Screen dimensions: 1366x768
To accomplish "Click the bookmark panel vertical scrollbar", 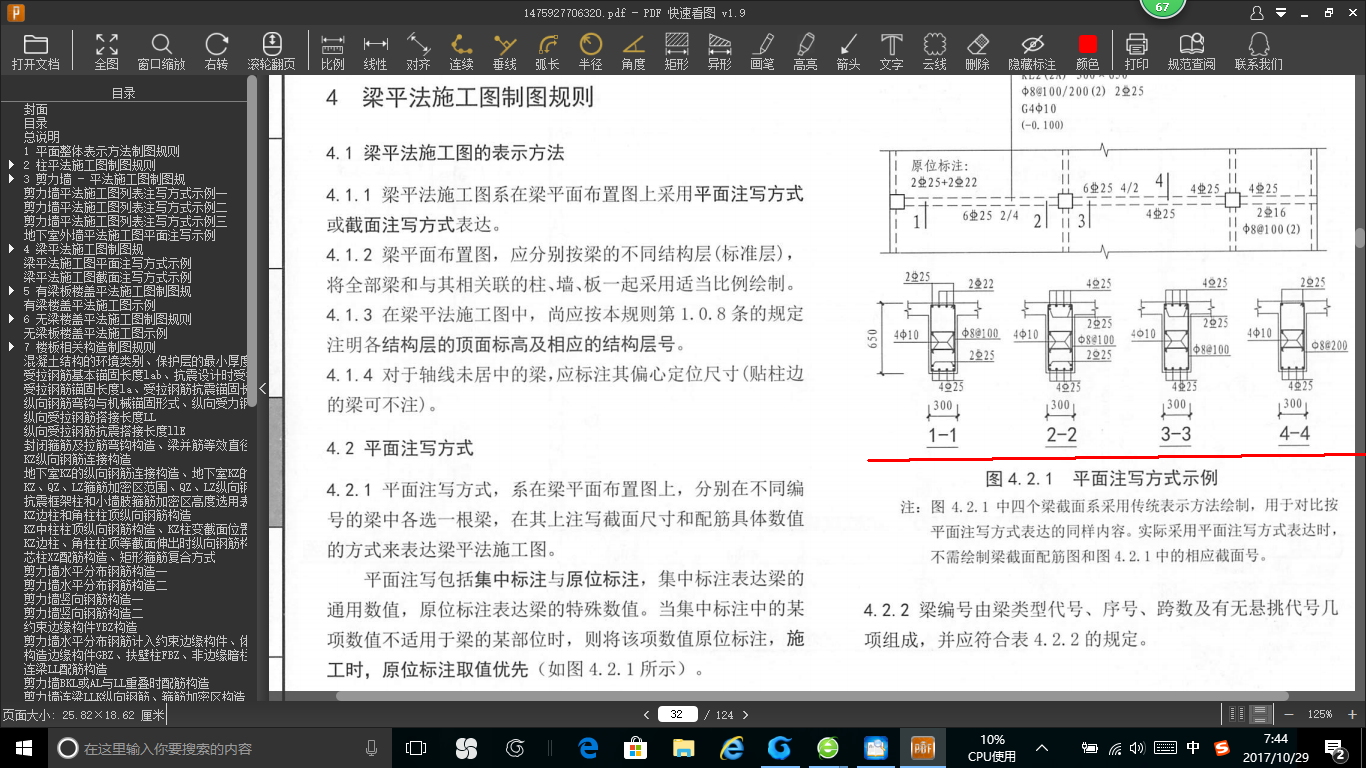I will (252, 240).
